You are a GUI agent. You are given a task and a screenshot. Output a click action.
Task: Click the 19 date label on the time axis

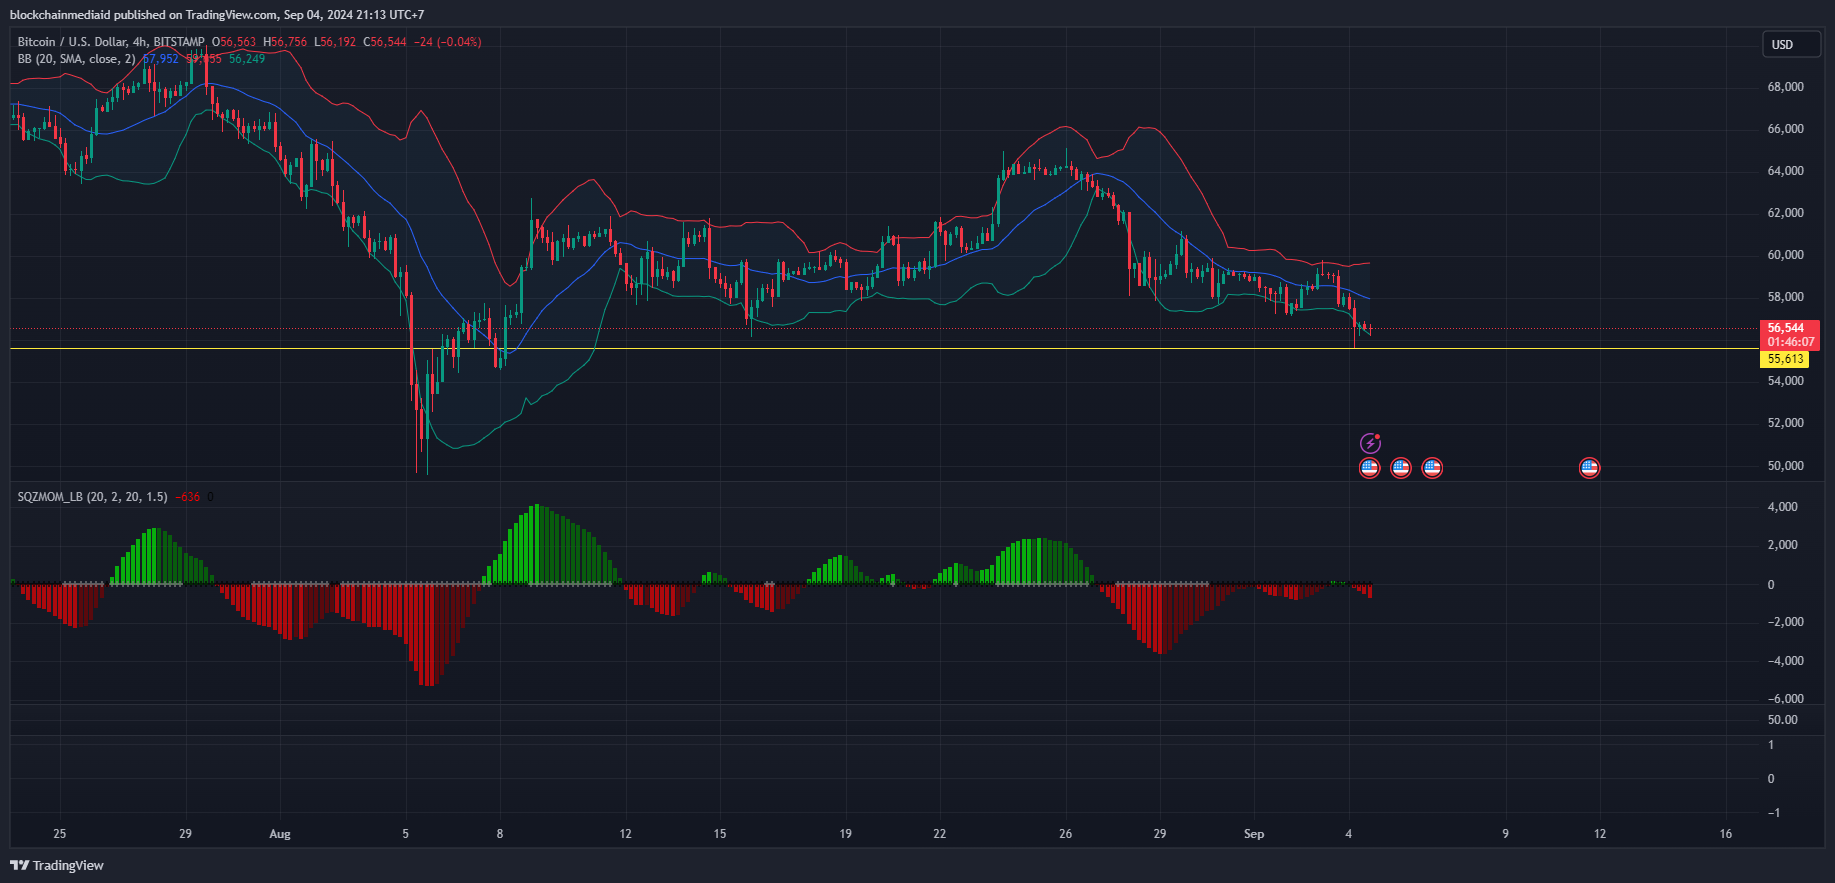coord(846,834)
